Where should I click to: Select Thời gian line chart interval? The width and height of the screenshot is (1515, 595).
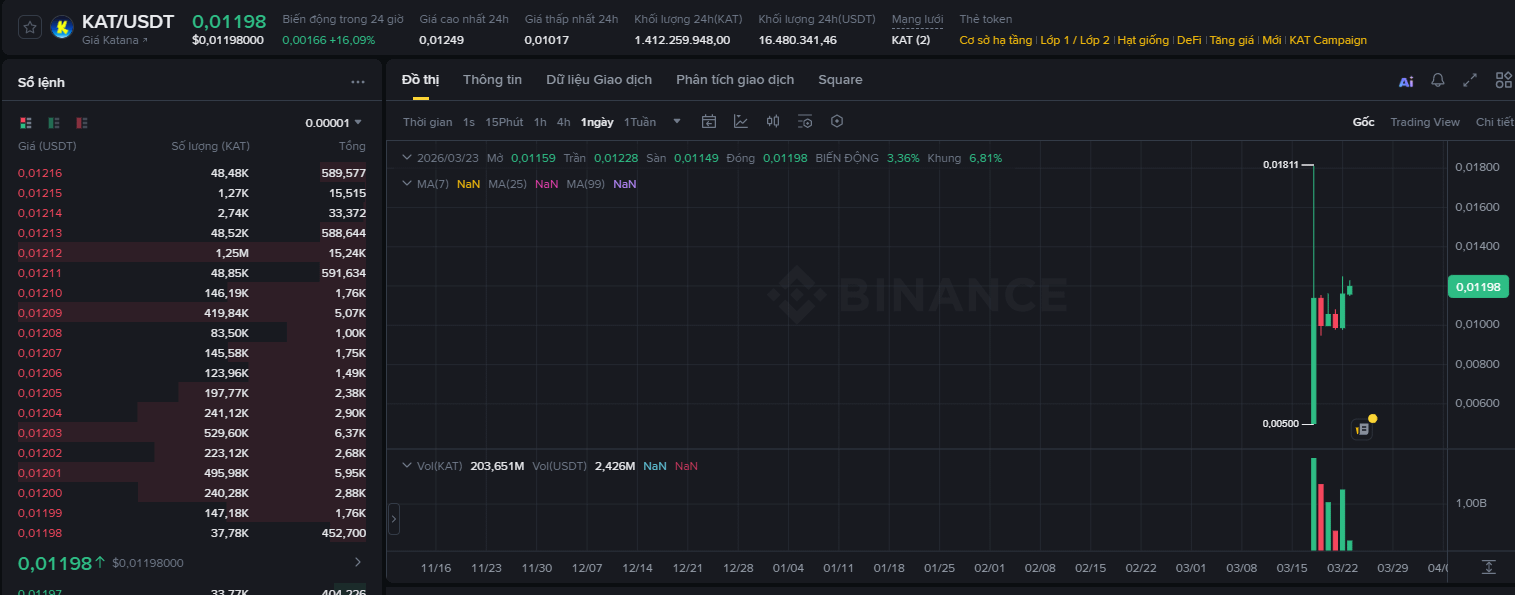[x=428, y=122]
